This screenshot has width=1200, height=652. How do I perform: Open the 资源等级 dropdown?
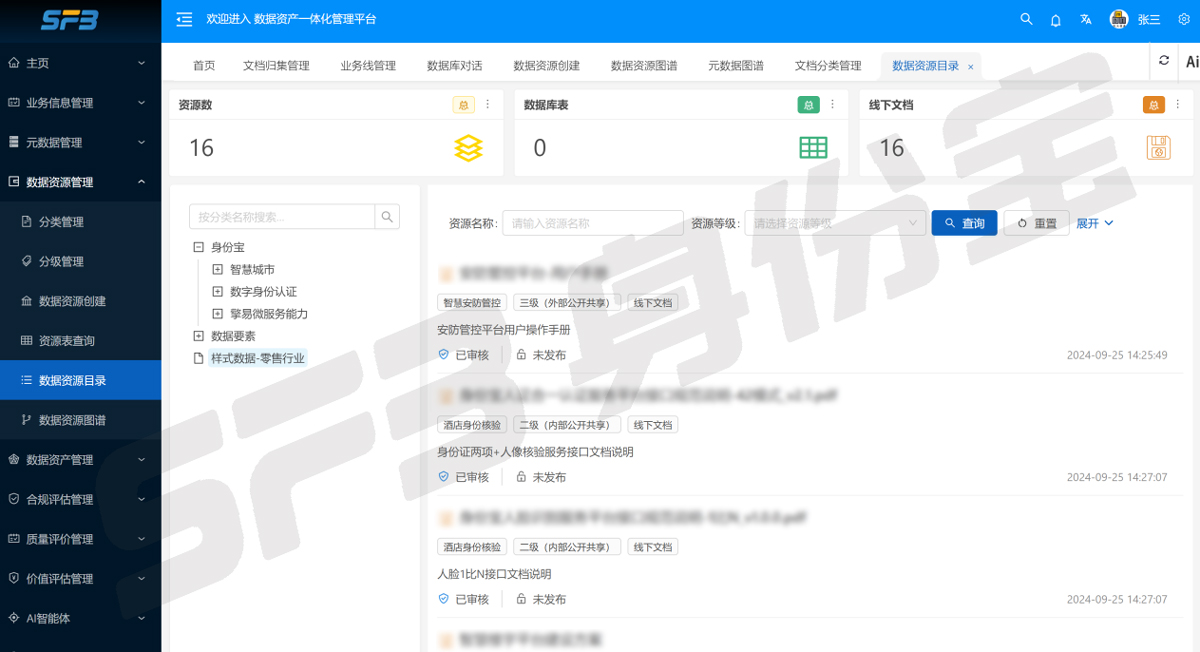pyautogui.click(x=834, y=223)
